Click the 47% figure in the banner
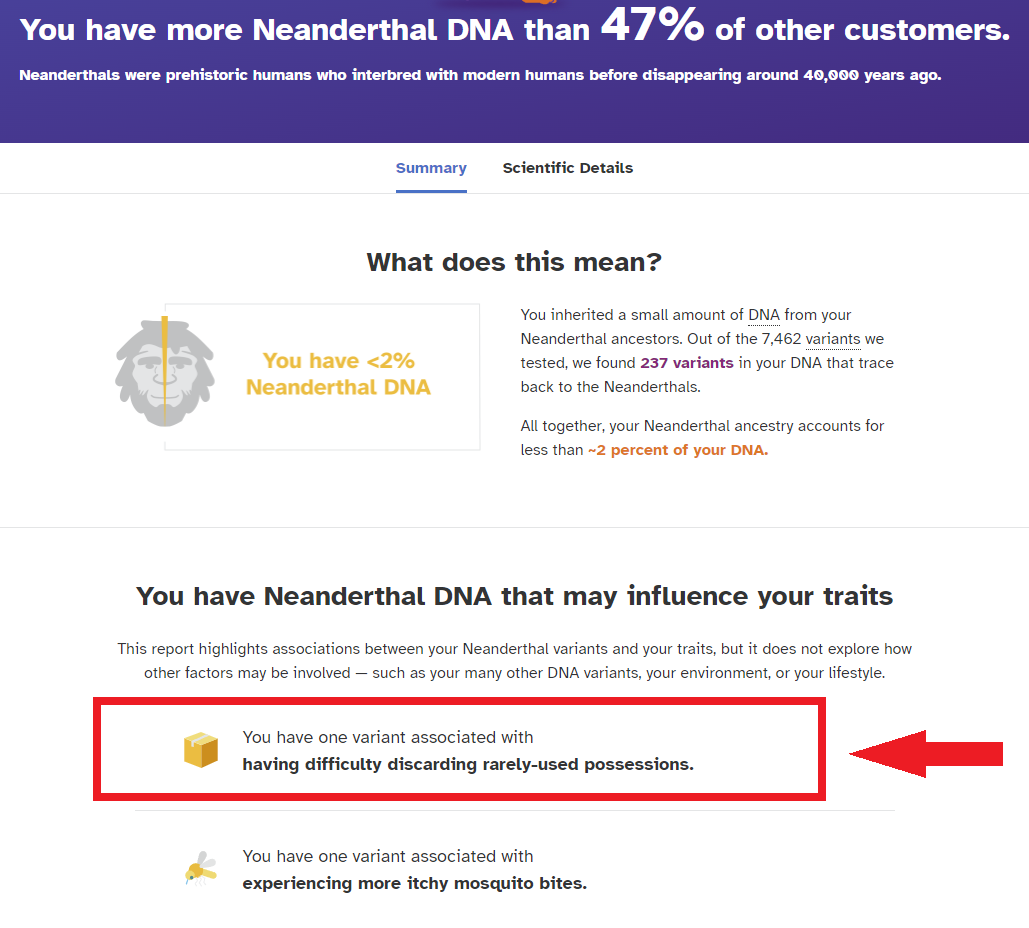This screenshot has height=928, width=1029. (x=652, y=25)
